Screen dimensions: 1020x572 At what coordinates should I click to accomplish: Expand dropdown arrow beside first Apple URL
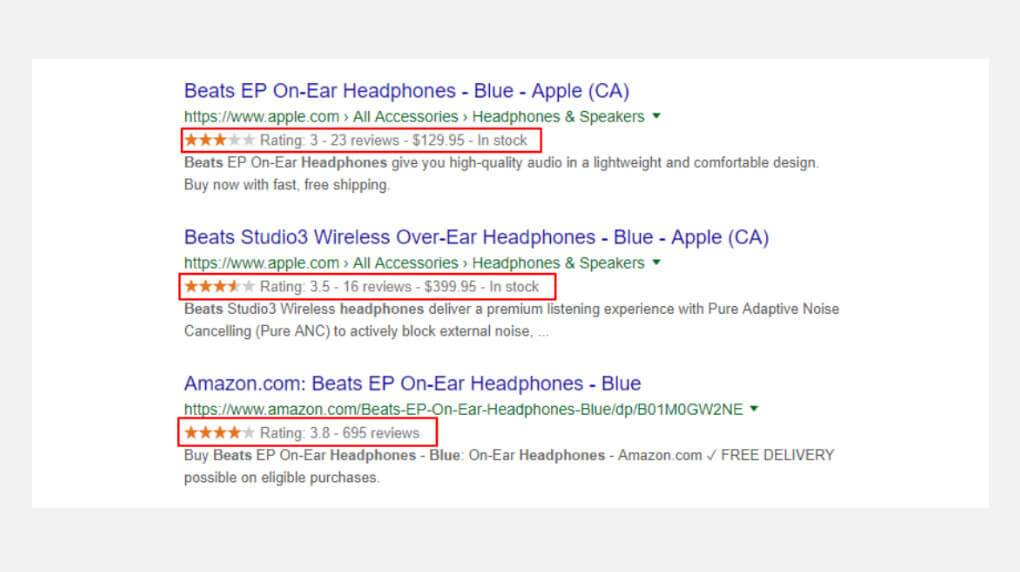coord(656,116)
